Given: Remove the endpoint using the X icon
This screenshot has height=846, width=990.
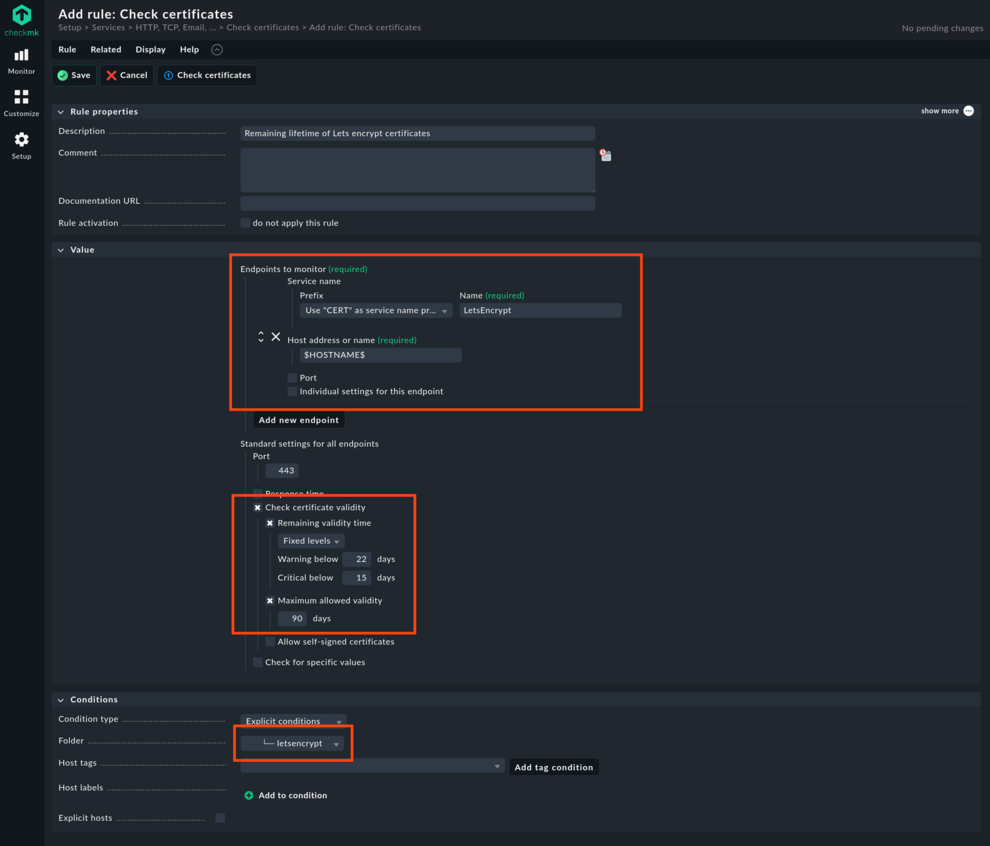Looking at the screenshot, I should 276,337.
